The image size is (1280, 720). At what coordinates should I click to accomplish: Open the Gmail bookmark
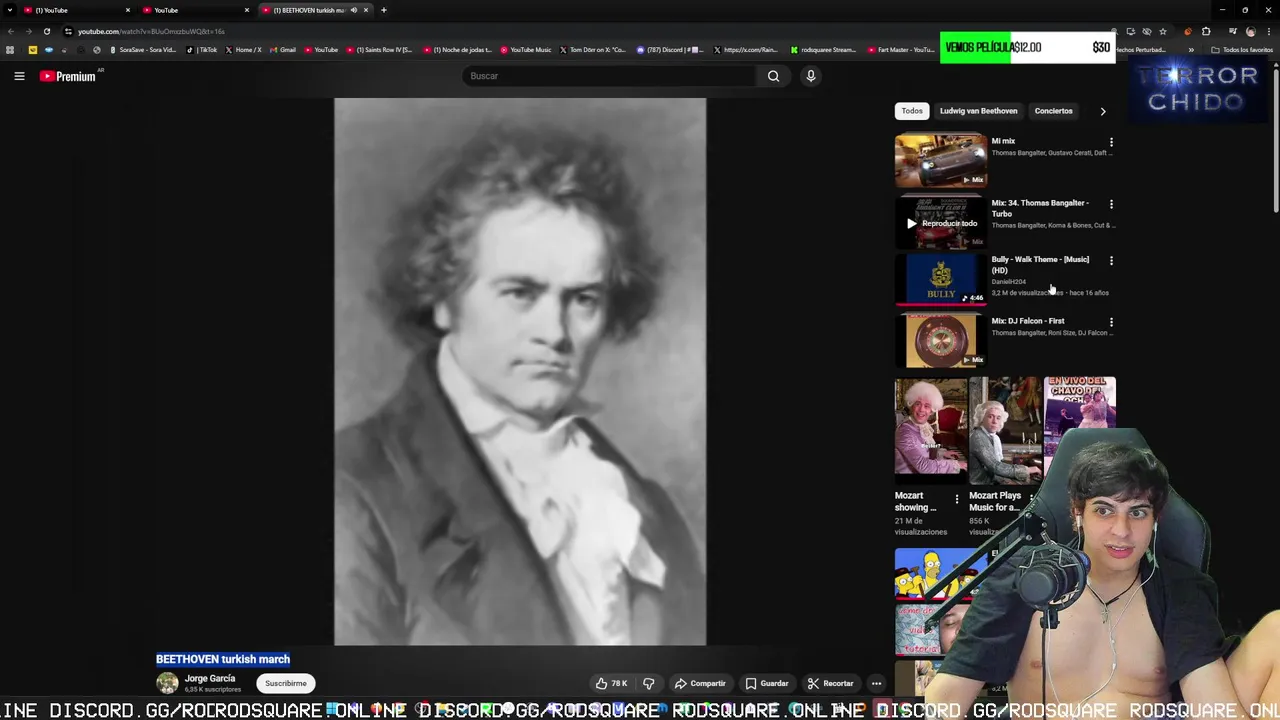pyautogui.click(x=283, y=50)
